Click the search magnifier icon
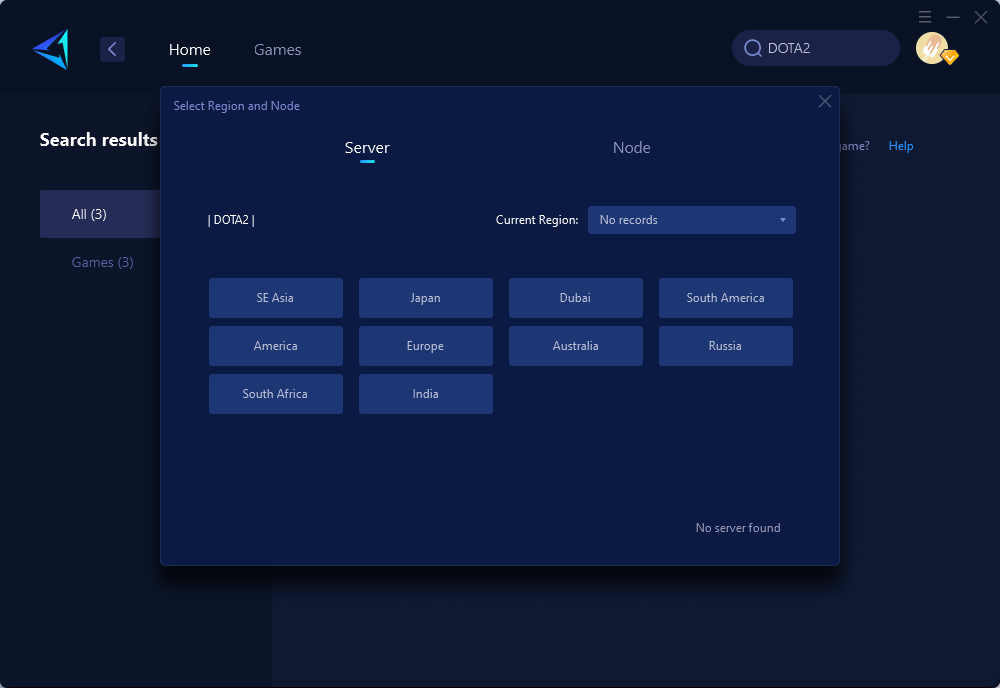This screenshot has height=688, width=1000. coord(753,48)
